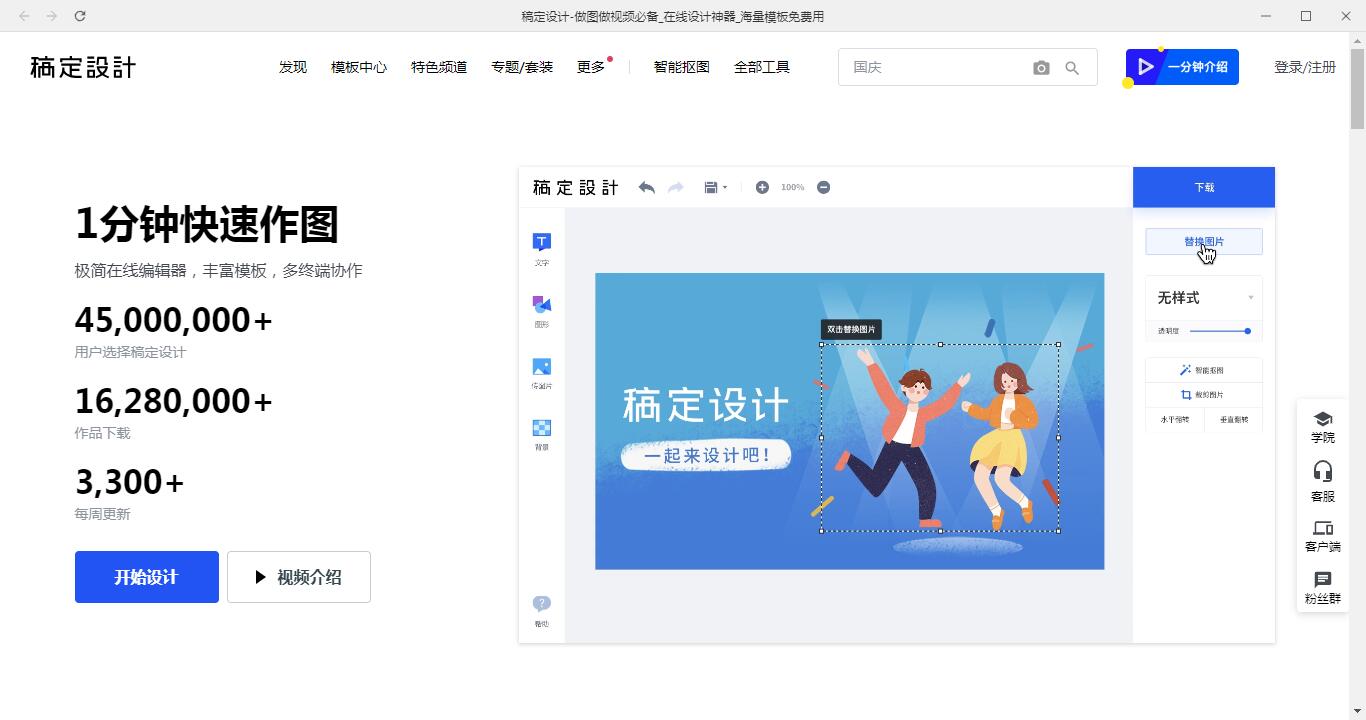Open the 模板中心 menu
This screenshot has width=1366, height=720.
[359, 67]
